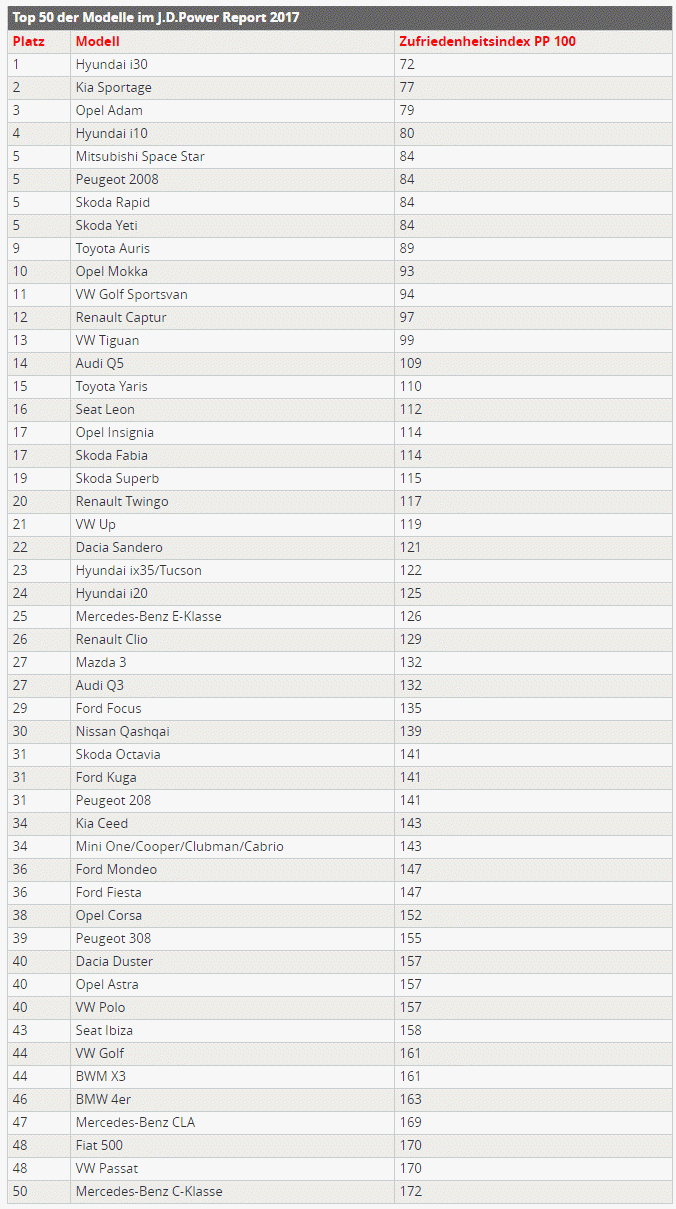Click the rank number 50
Screen dimensions: 676x1209
click(20, 1191)
